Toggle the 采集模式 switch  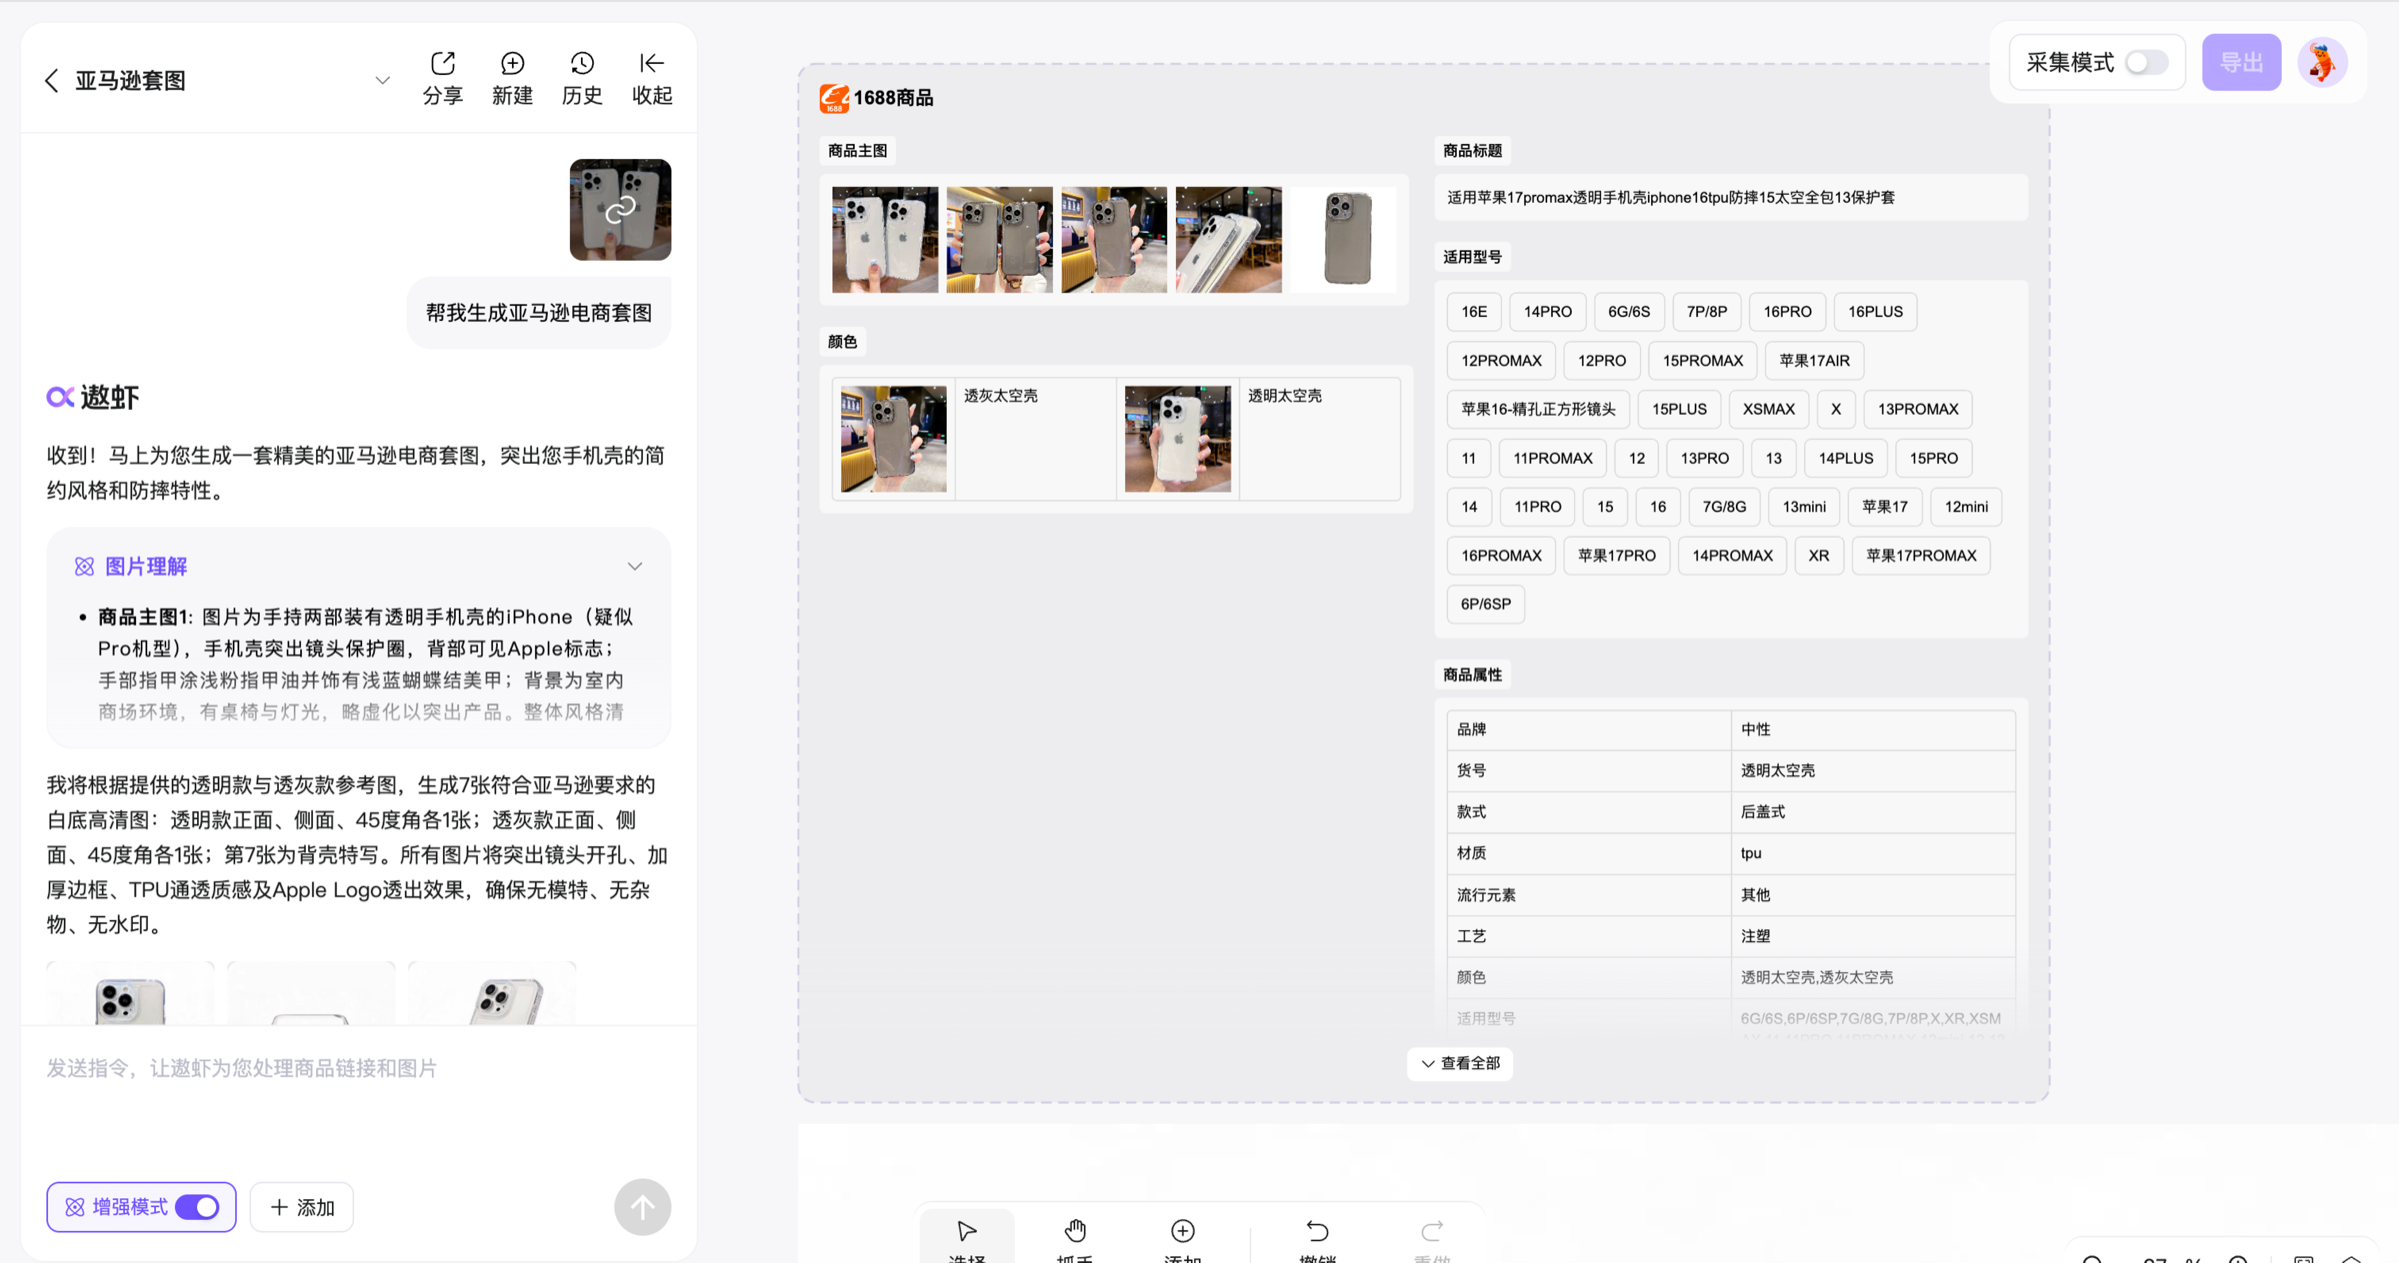(2147, 62)
